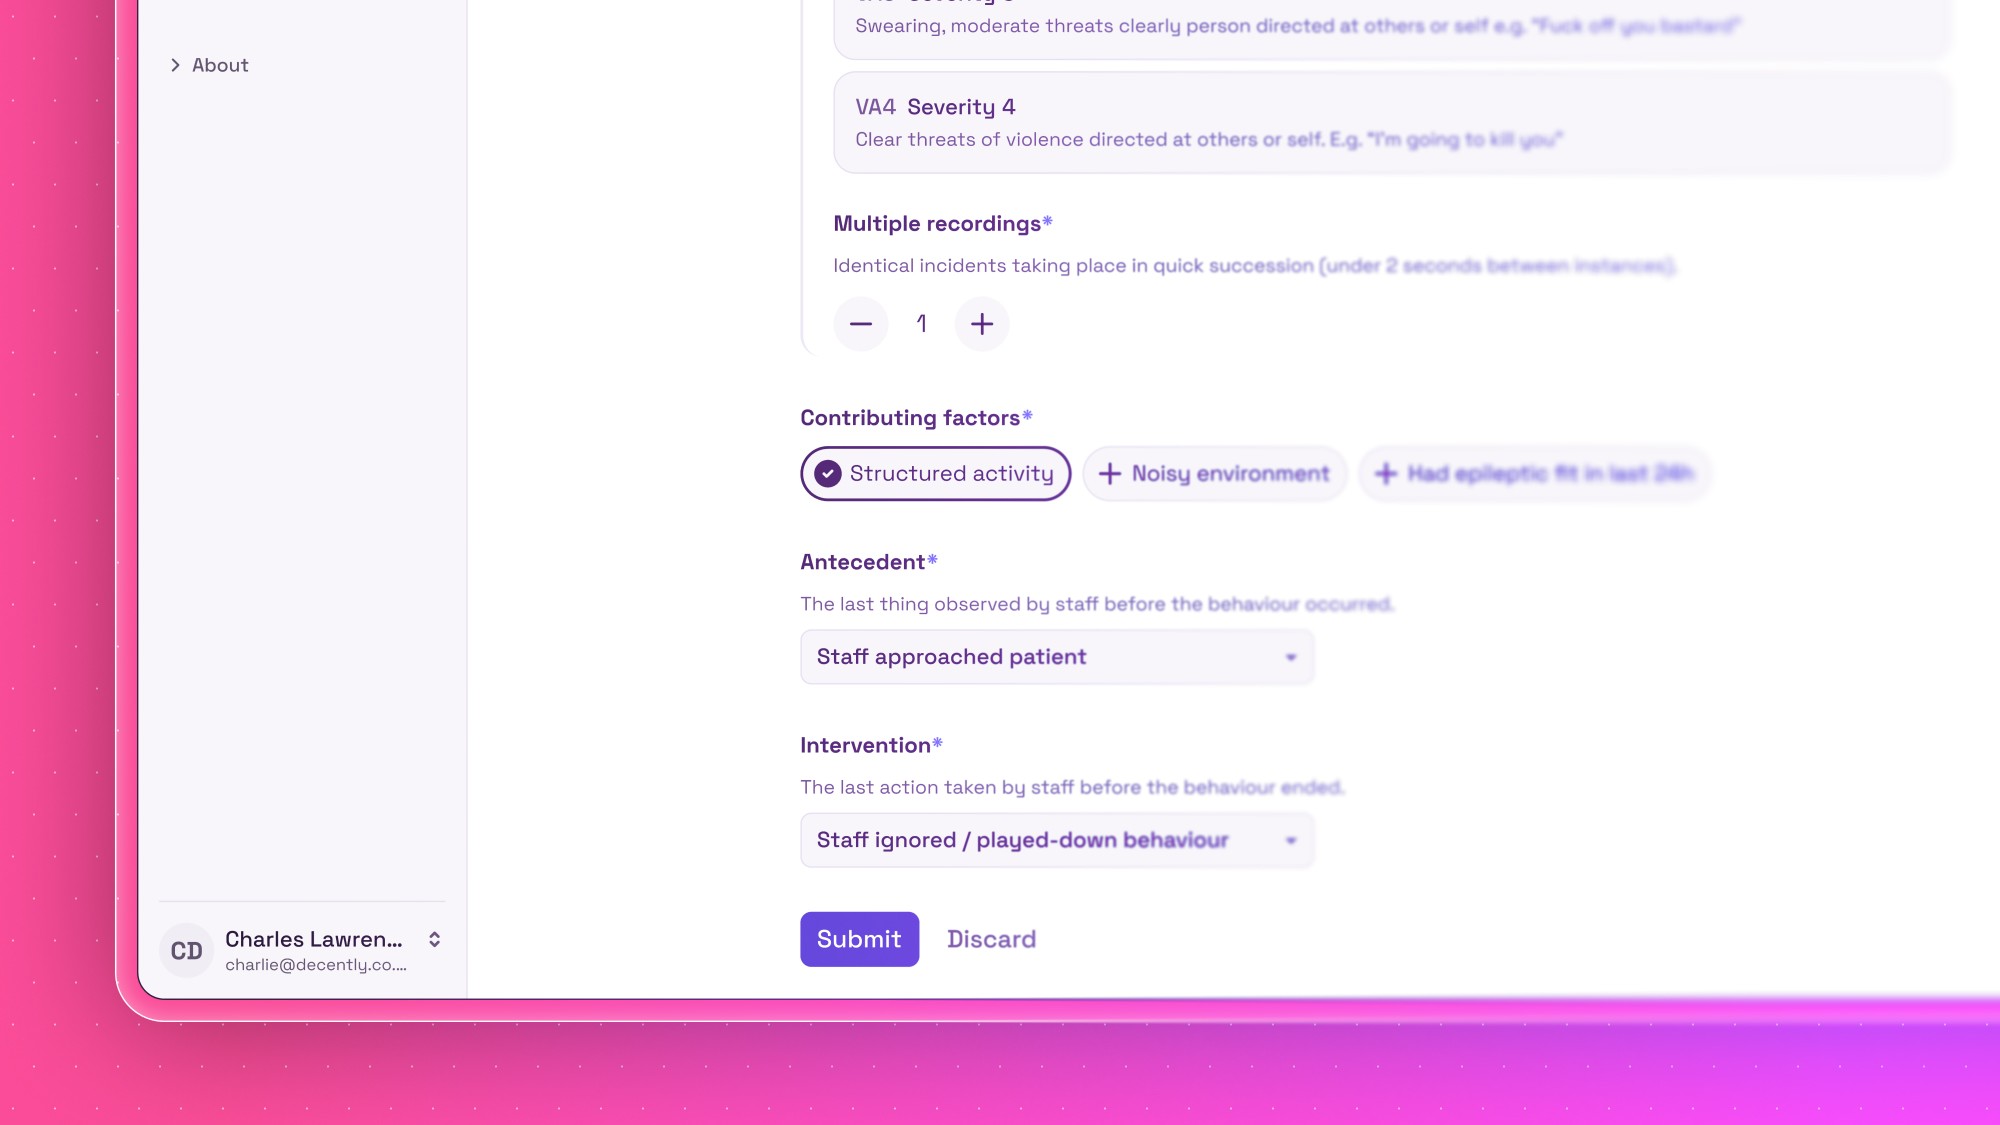Click the CD avatar circle
This screenshot has width=2000, height=1125.
[186, 950]
